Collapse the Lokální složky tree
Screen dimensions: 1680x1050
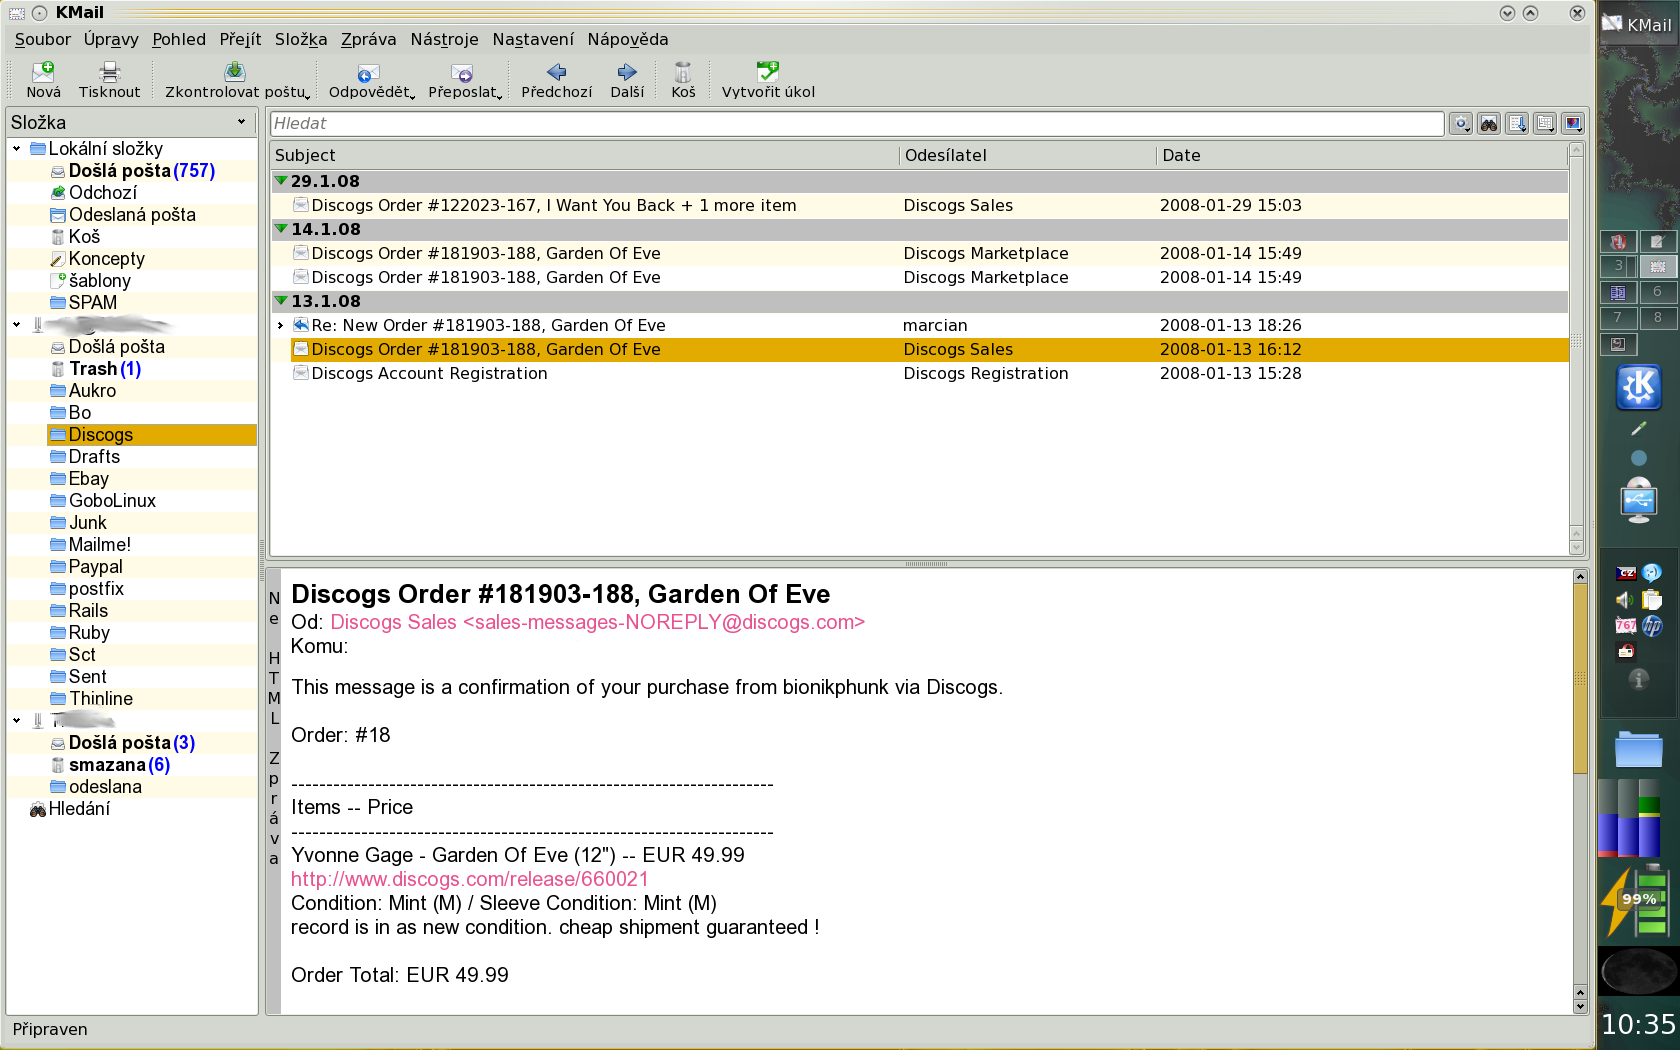tap(17, 149)
